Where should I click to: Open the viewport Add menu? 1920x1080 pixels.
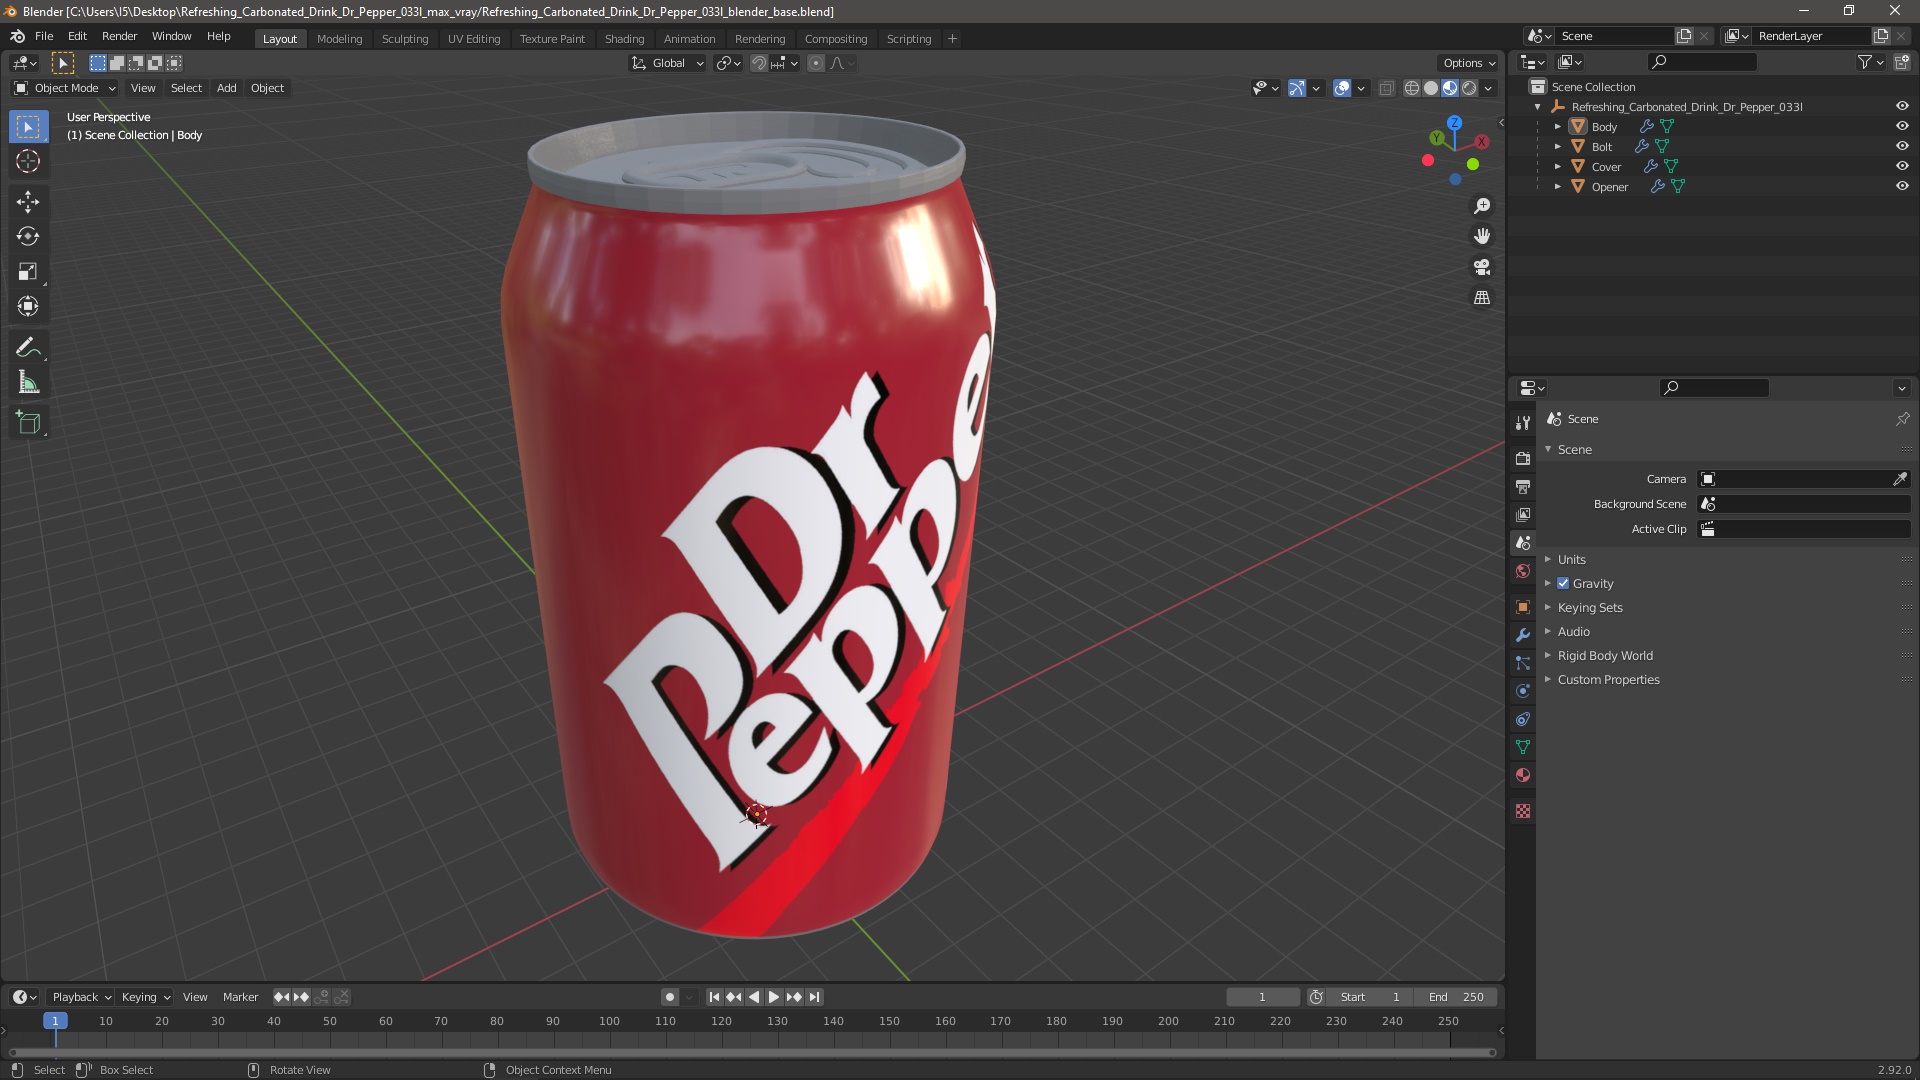[x=227, y=88]
